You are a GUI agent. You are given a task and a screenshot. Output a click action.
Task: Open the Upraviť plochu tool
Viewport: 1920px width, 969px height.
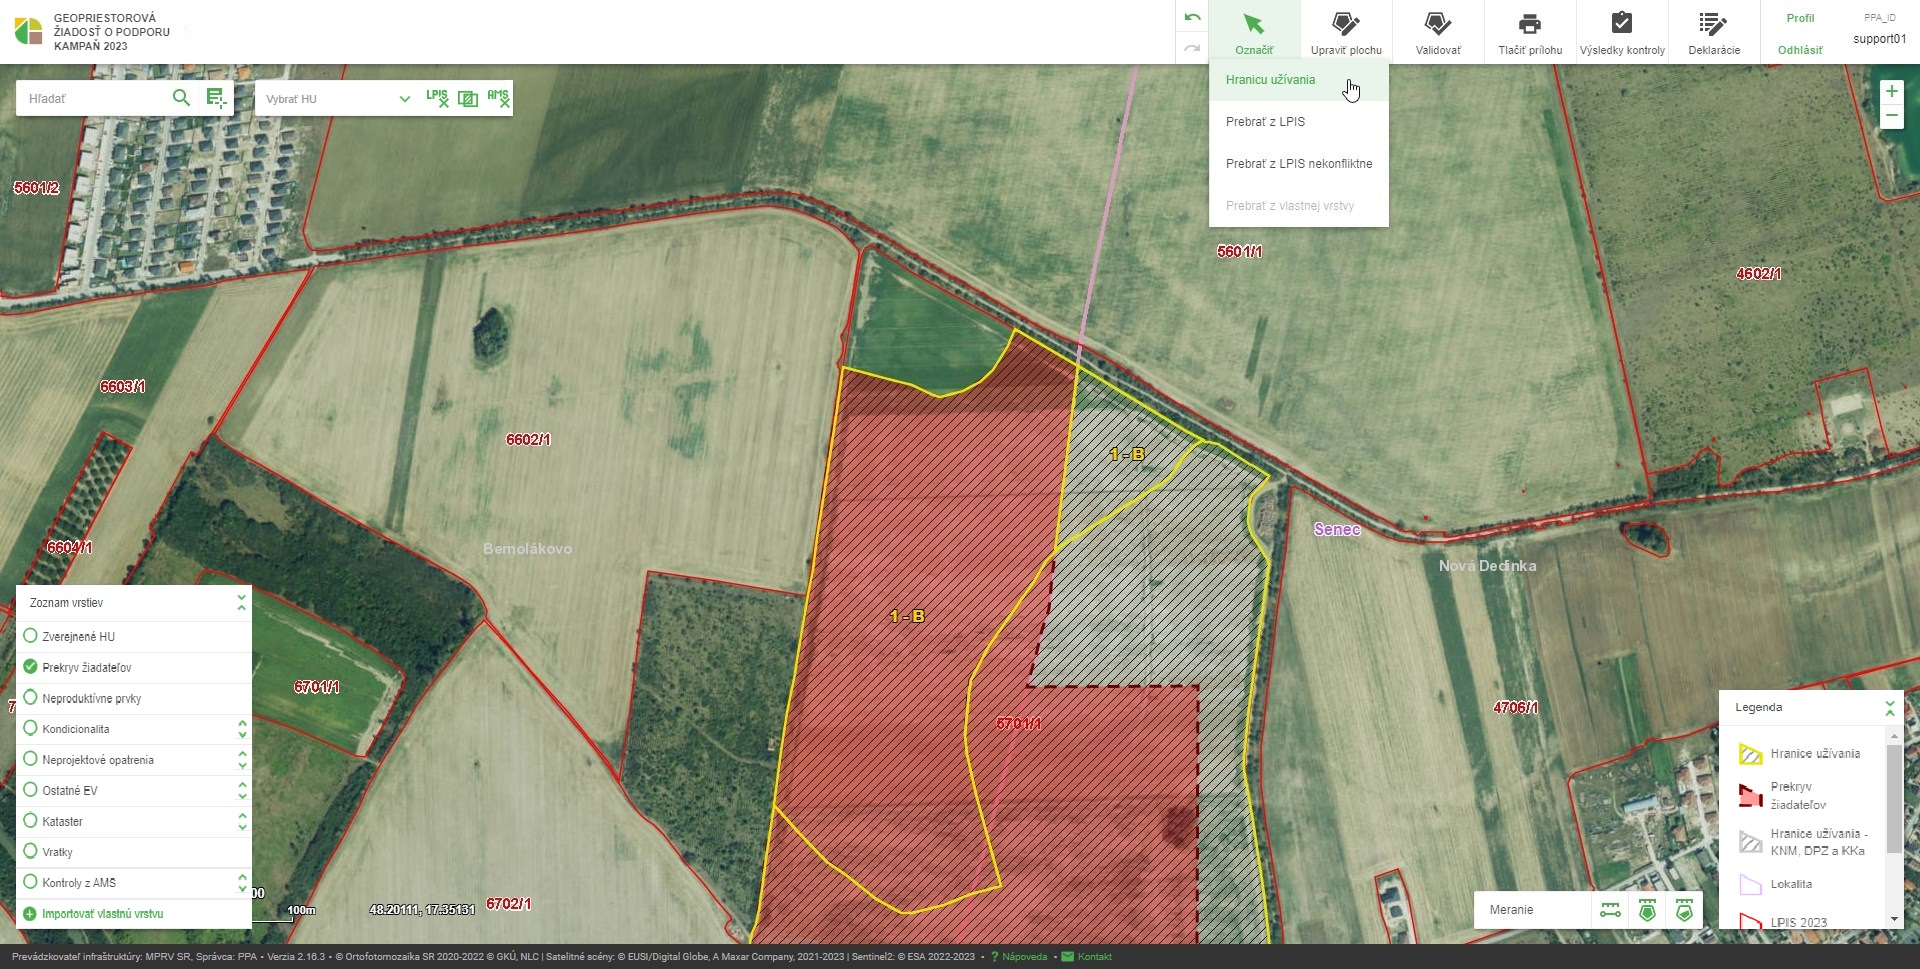click(x=1346, y=32)
